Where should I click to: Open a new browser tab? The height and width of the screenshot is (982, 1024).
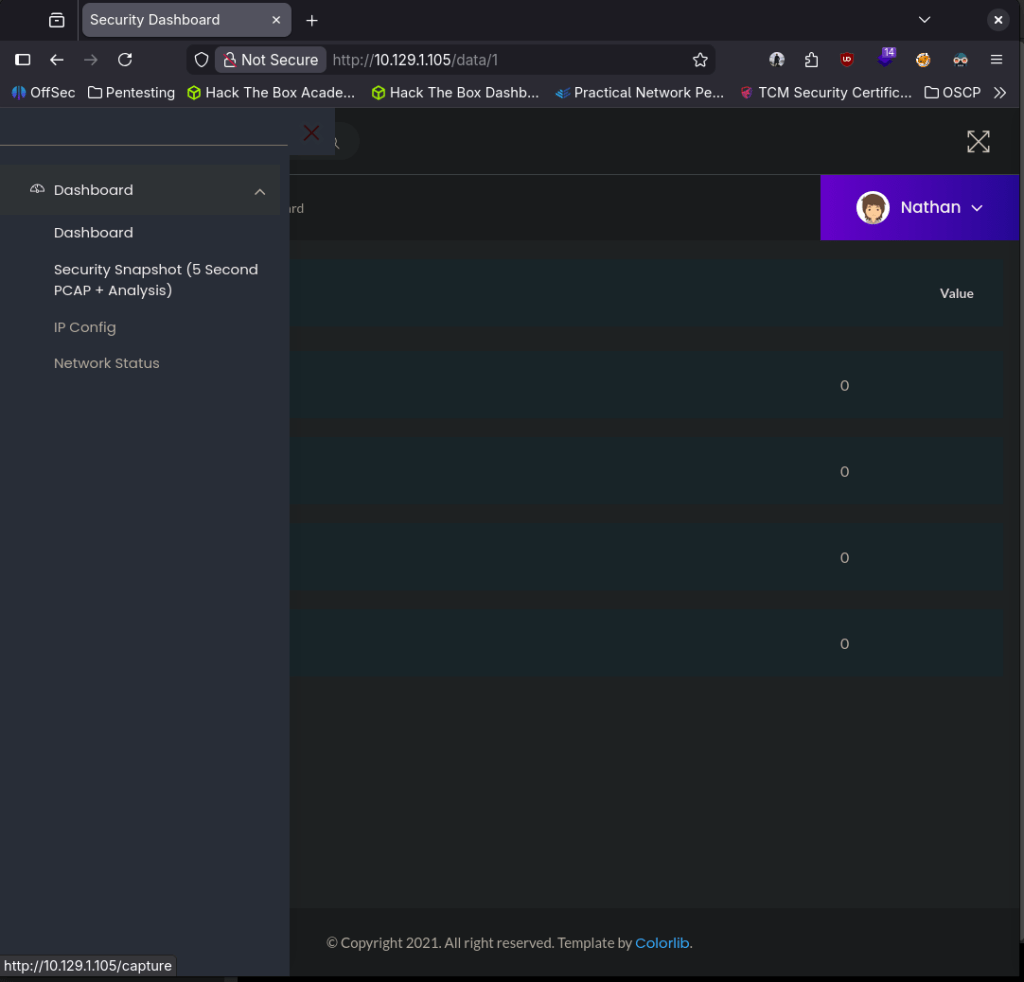point(312,20)
